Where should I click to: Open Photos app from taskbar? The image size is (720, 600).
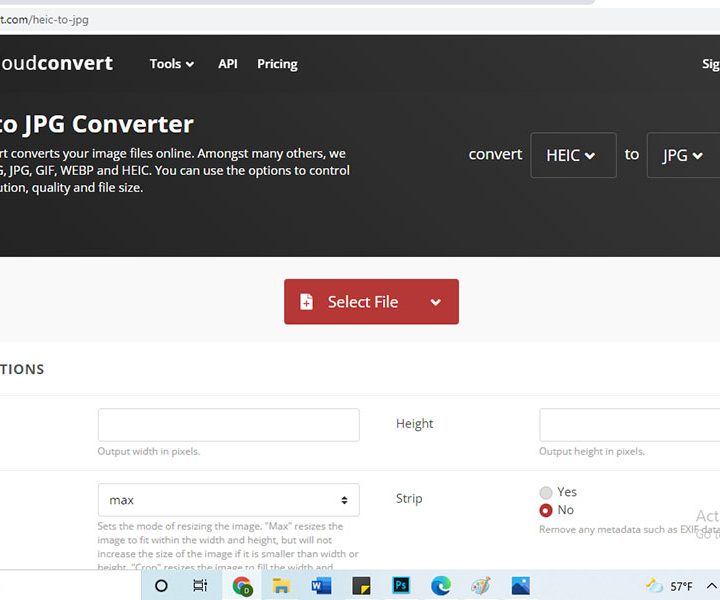(521, 586)
